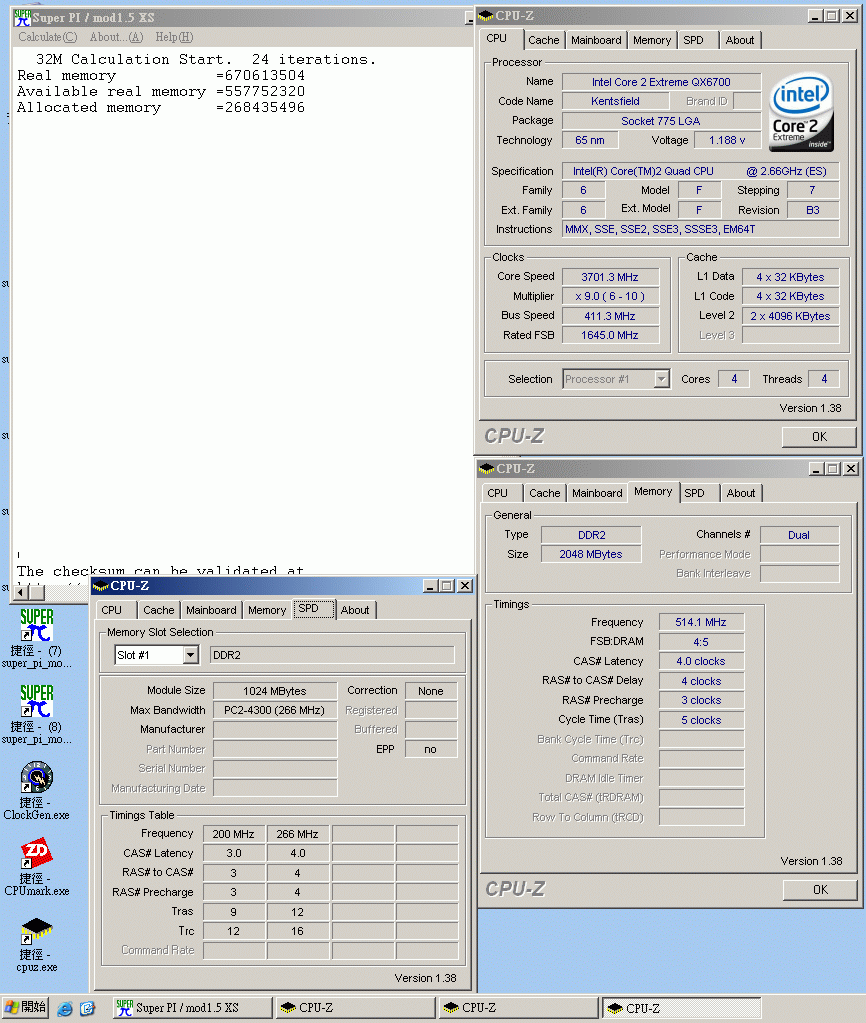Select About tab in CPU-Z Memory window
The image size is (866, 1023).
pyautogui.click(x=741, y=493)
